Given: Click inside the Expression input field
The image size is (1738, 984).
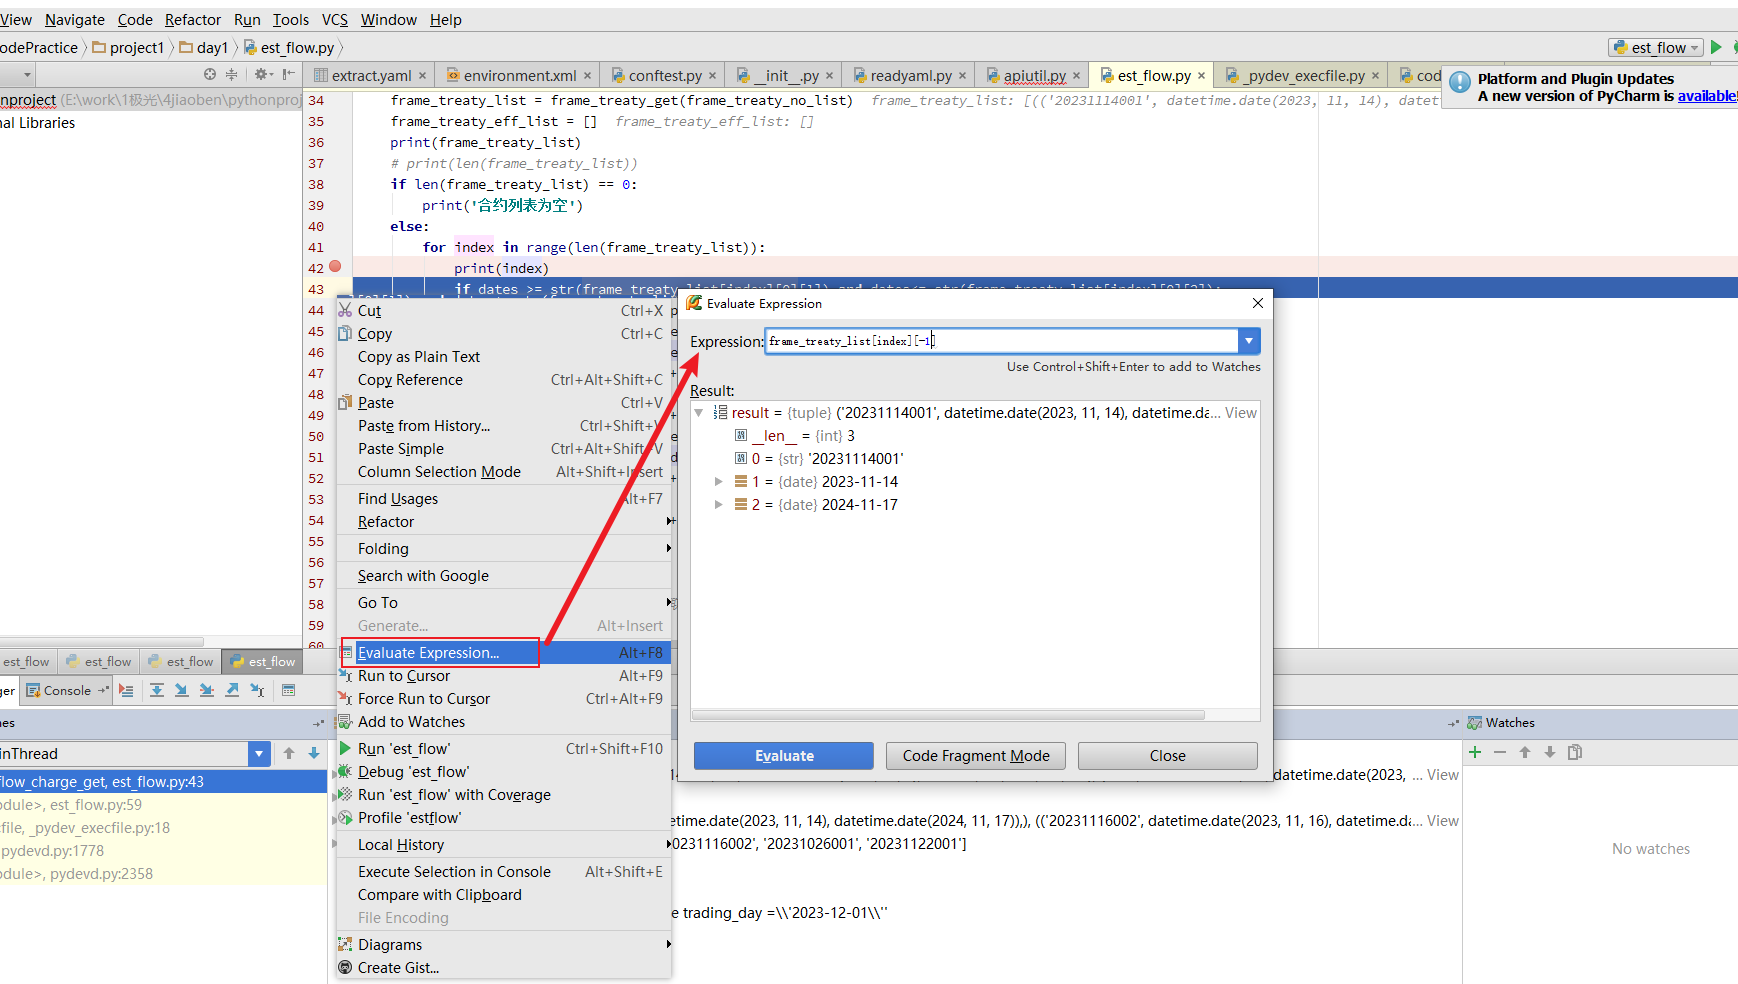Looking at the screenshot, I should (x=1002, y=341).
